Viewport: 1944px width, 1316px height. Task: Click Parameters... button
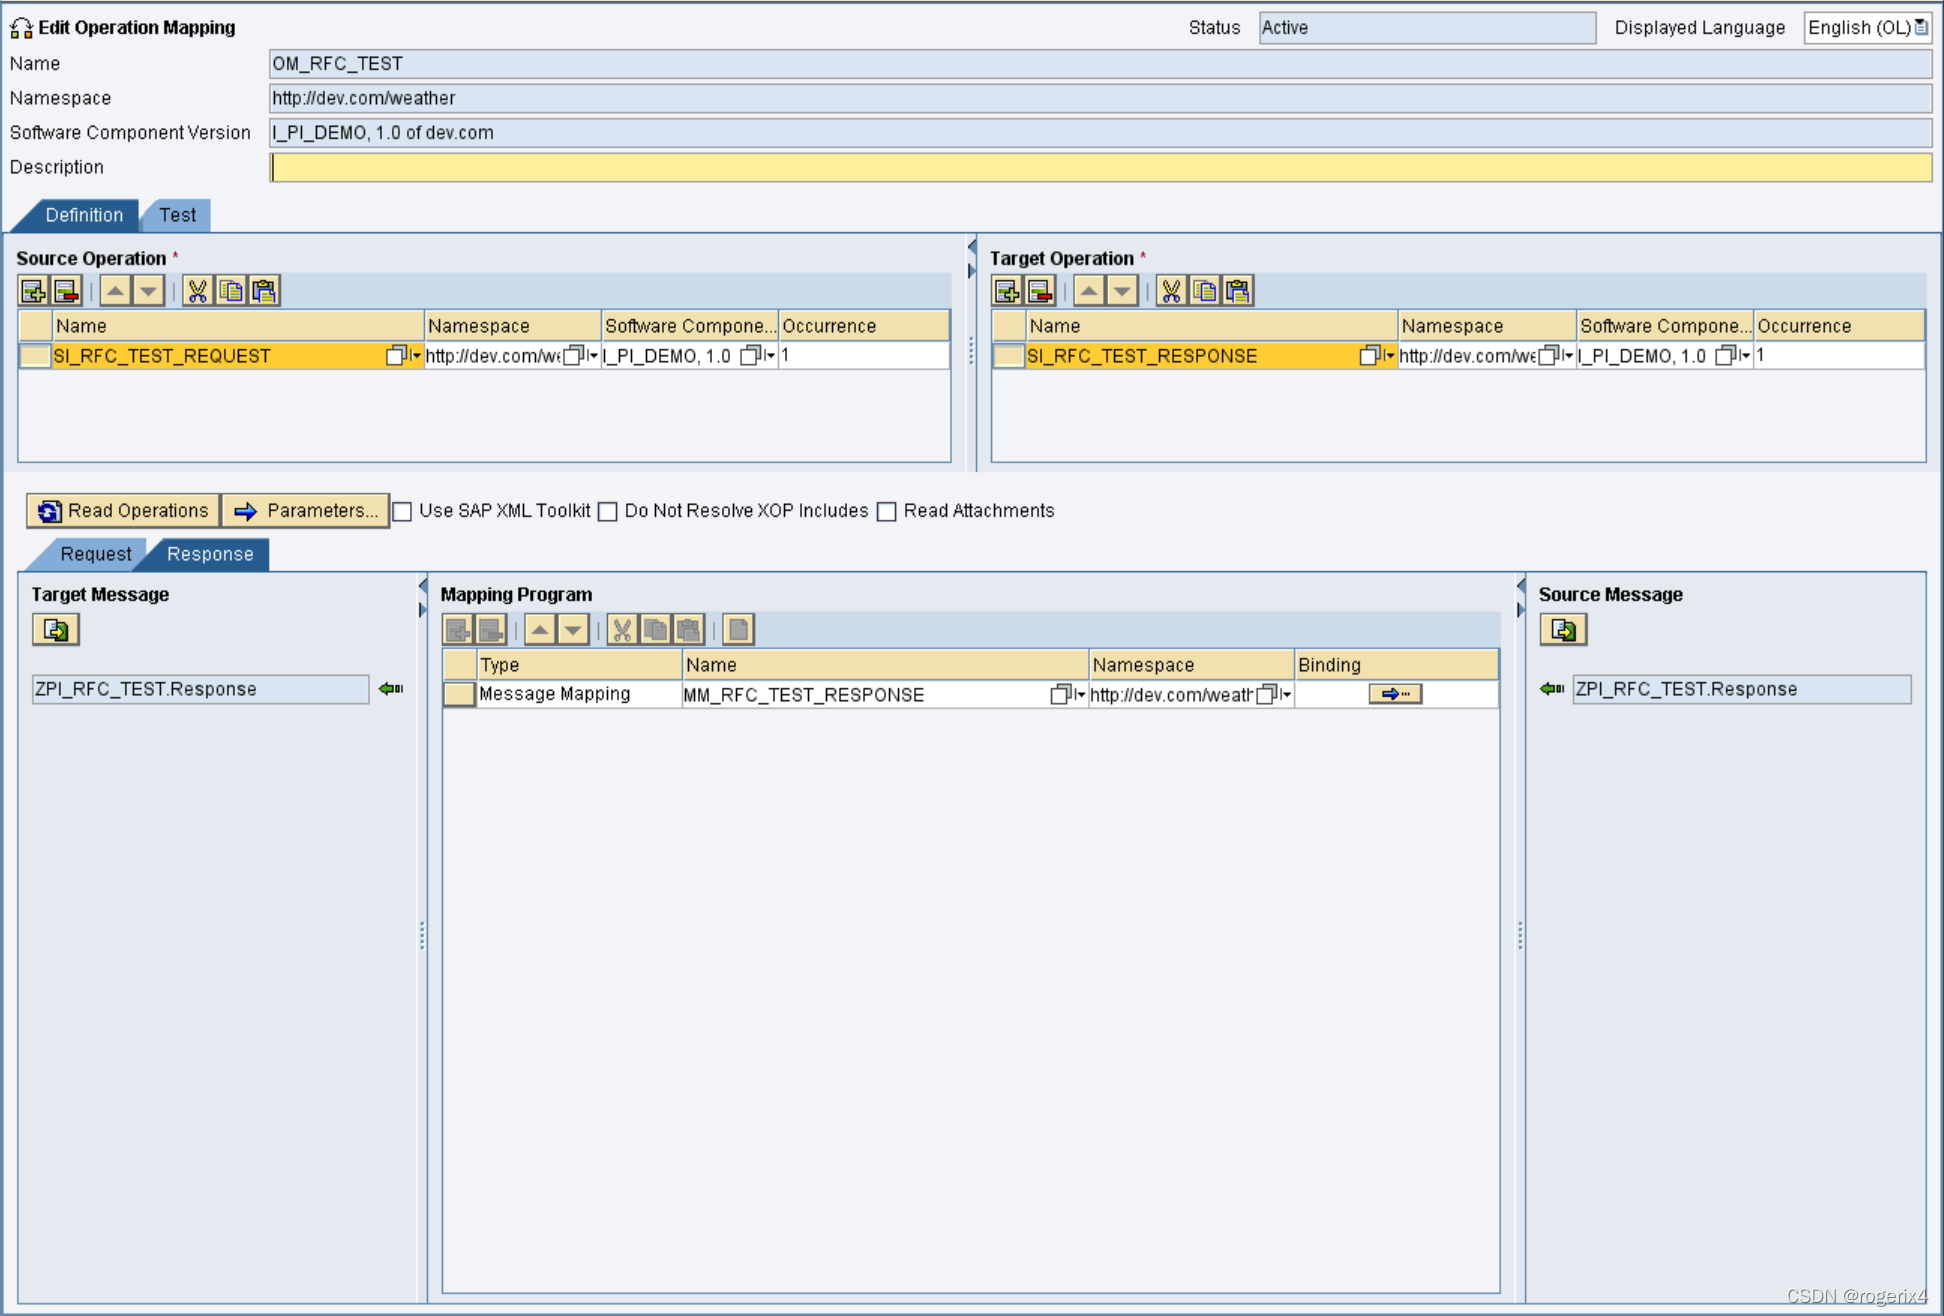(306, 511)
